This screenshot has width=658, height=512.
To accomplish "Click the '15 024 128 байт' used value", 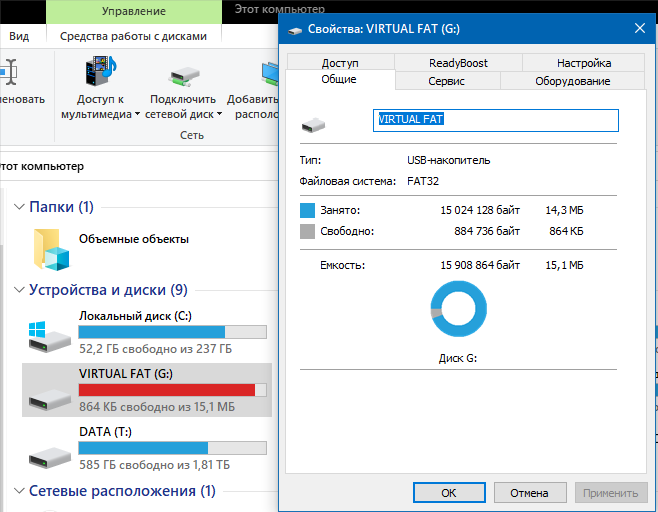I will pos(480,210).
